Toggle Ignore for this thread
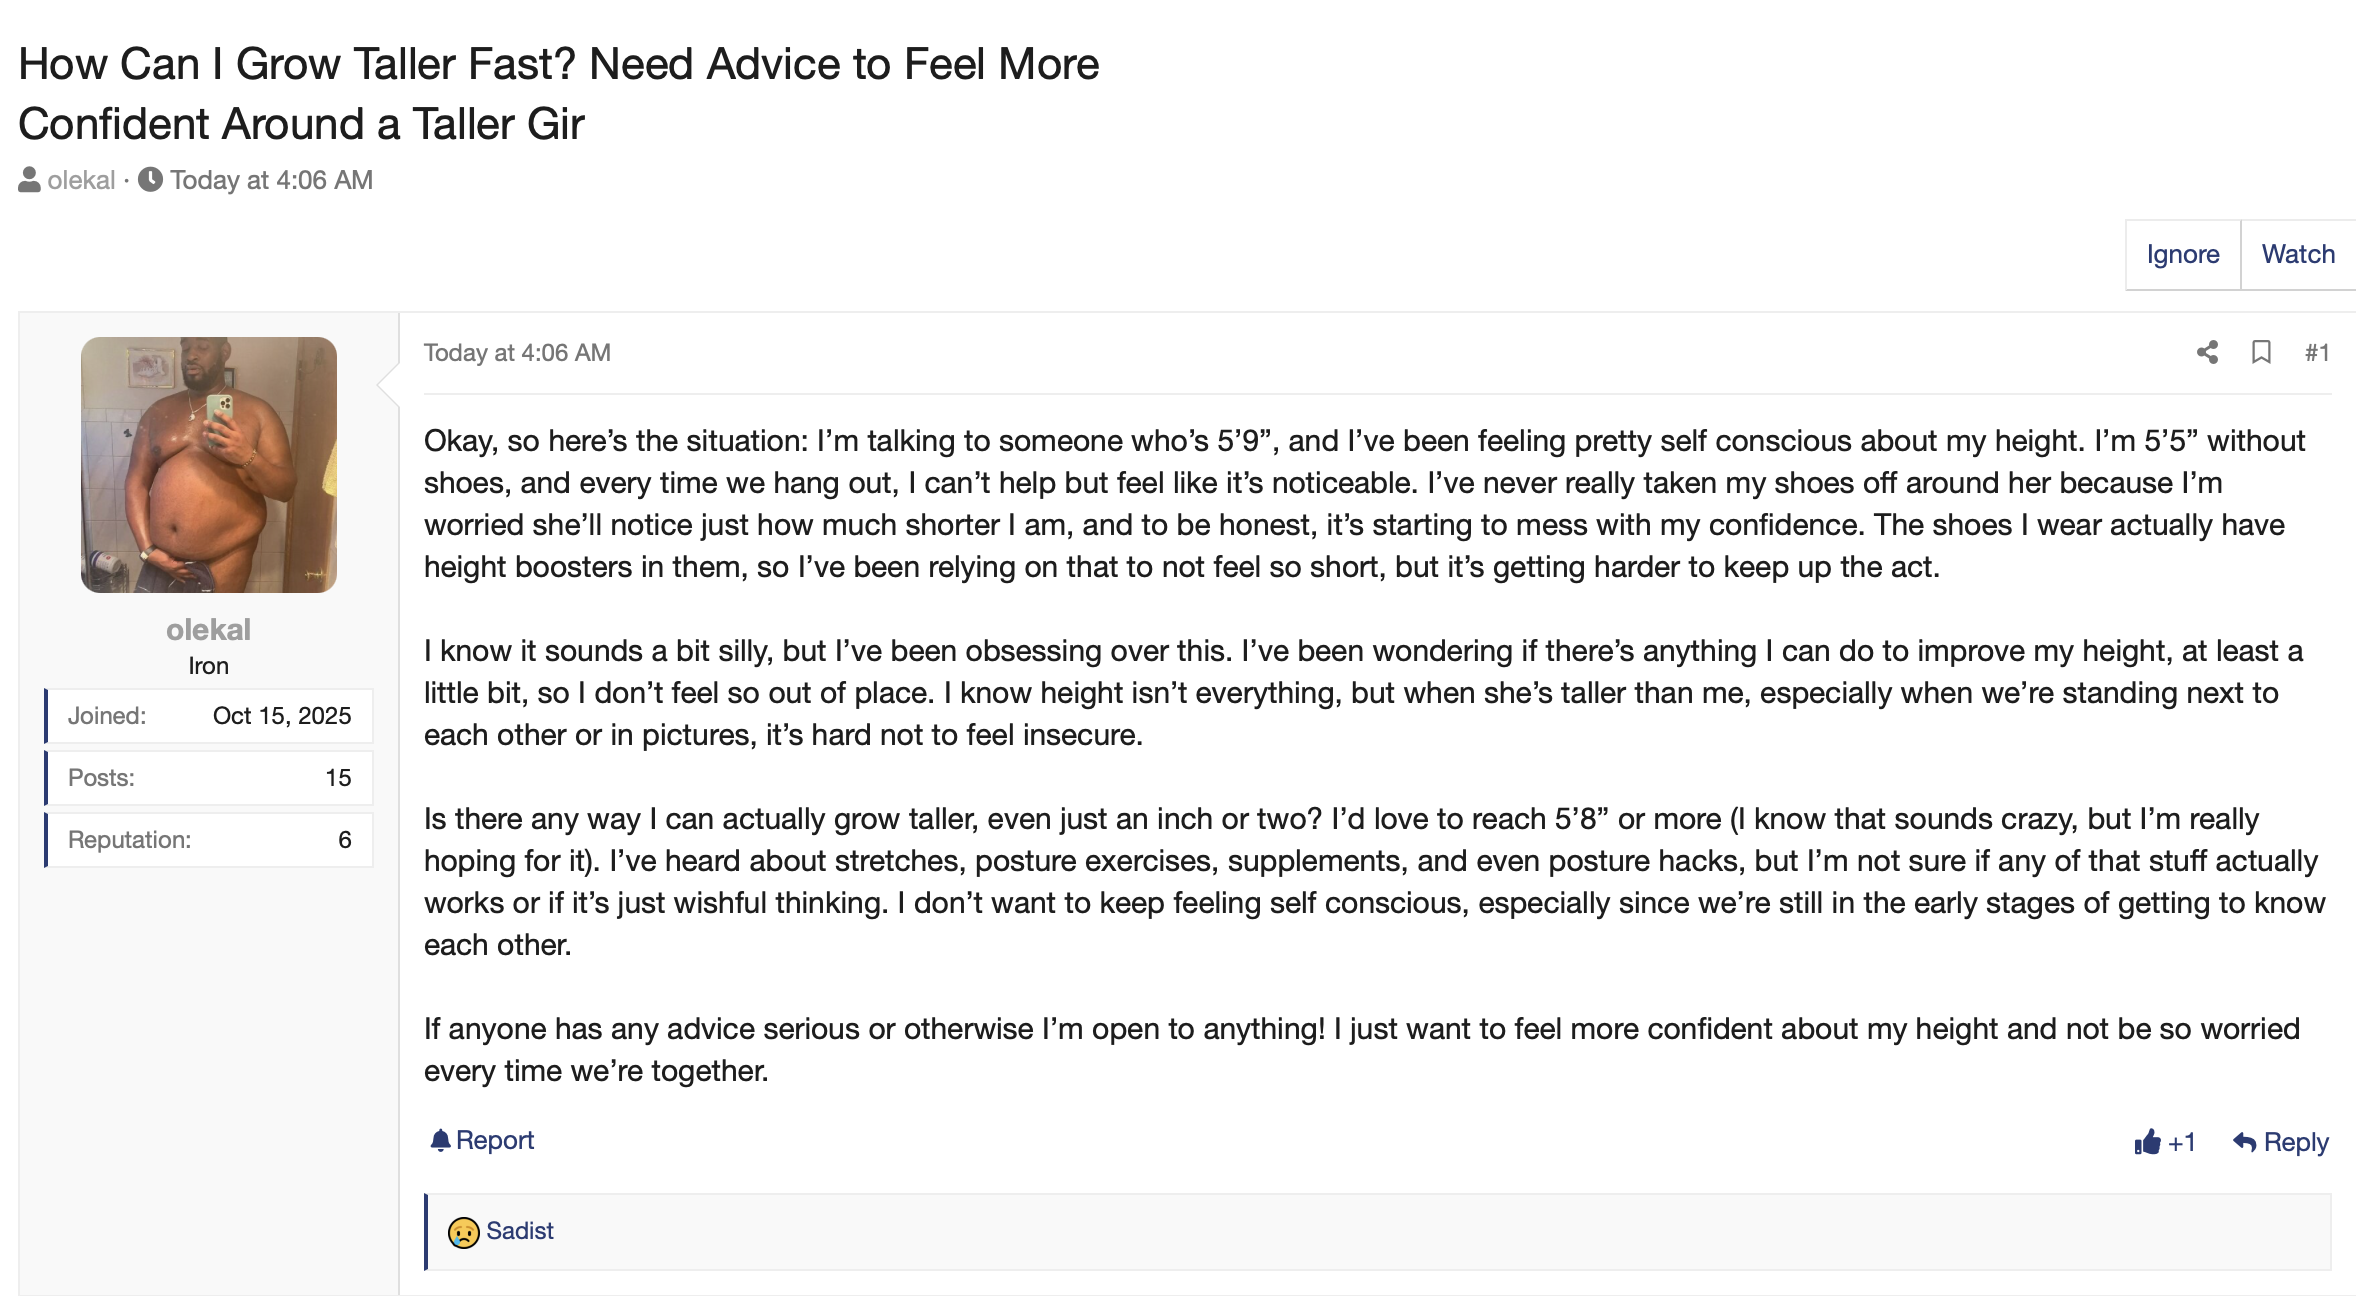The height and width of the screenshot is (1296, 2356). (x=2182, y=255)
